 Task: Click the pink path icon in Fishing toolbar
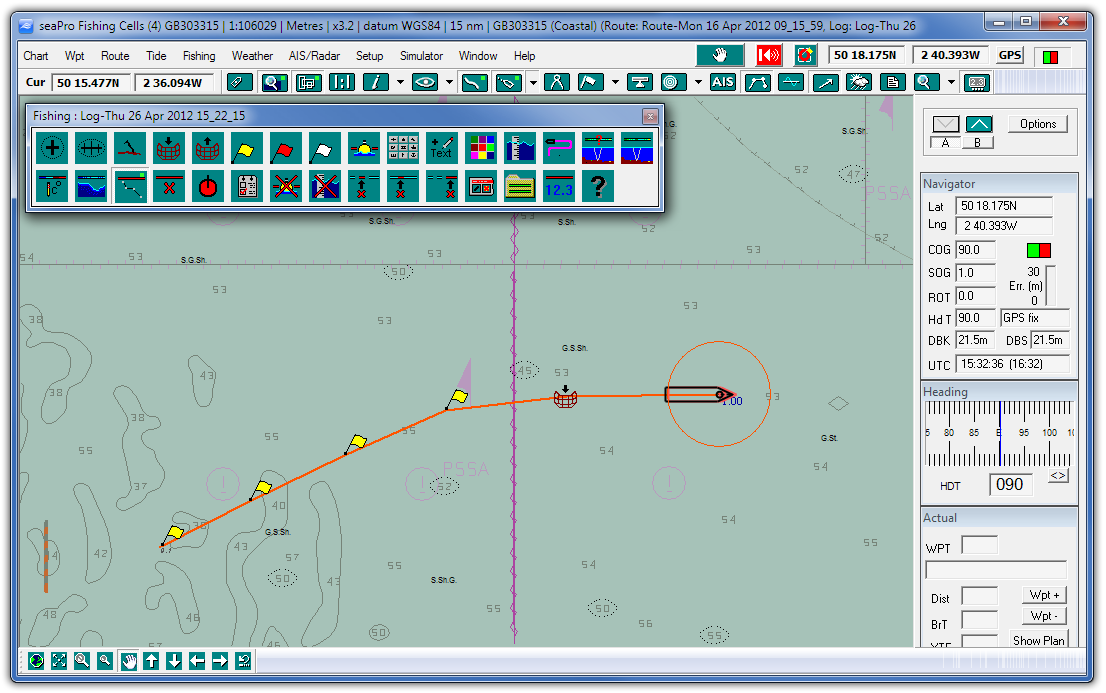(559, 148)
